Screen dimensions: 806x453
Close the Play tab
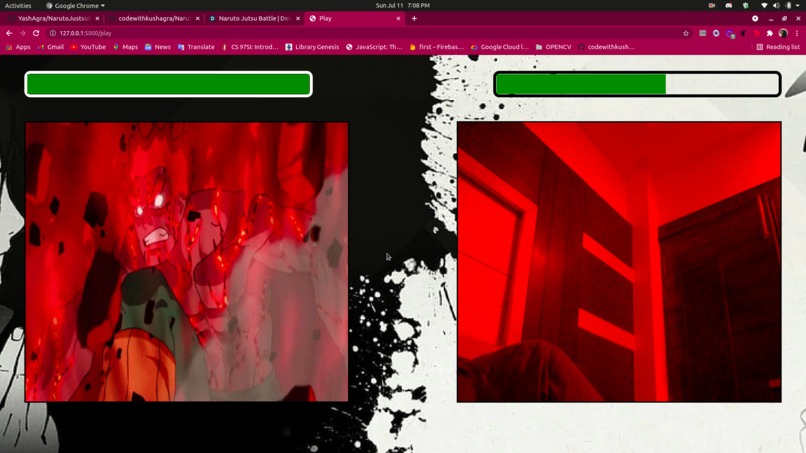tap(398, 19)
